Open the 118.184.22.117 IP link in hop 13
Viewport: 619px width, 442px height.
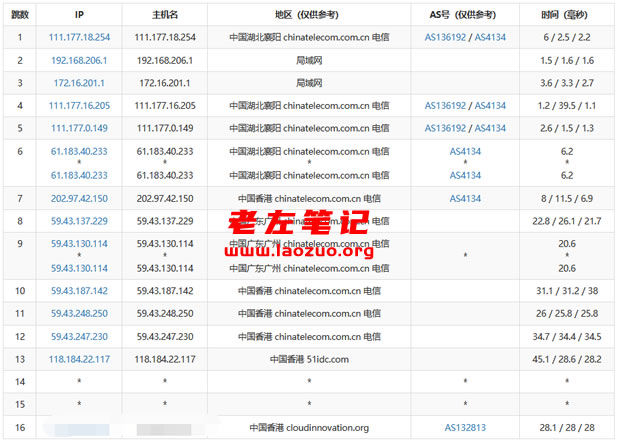[80, 360]
